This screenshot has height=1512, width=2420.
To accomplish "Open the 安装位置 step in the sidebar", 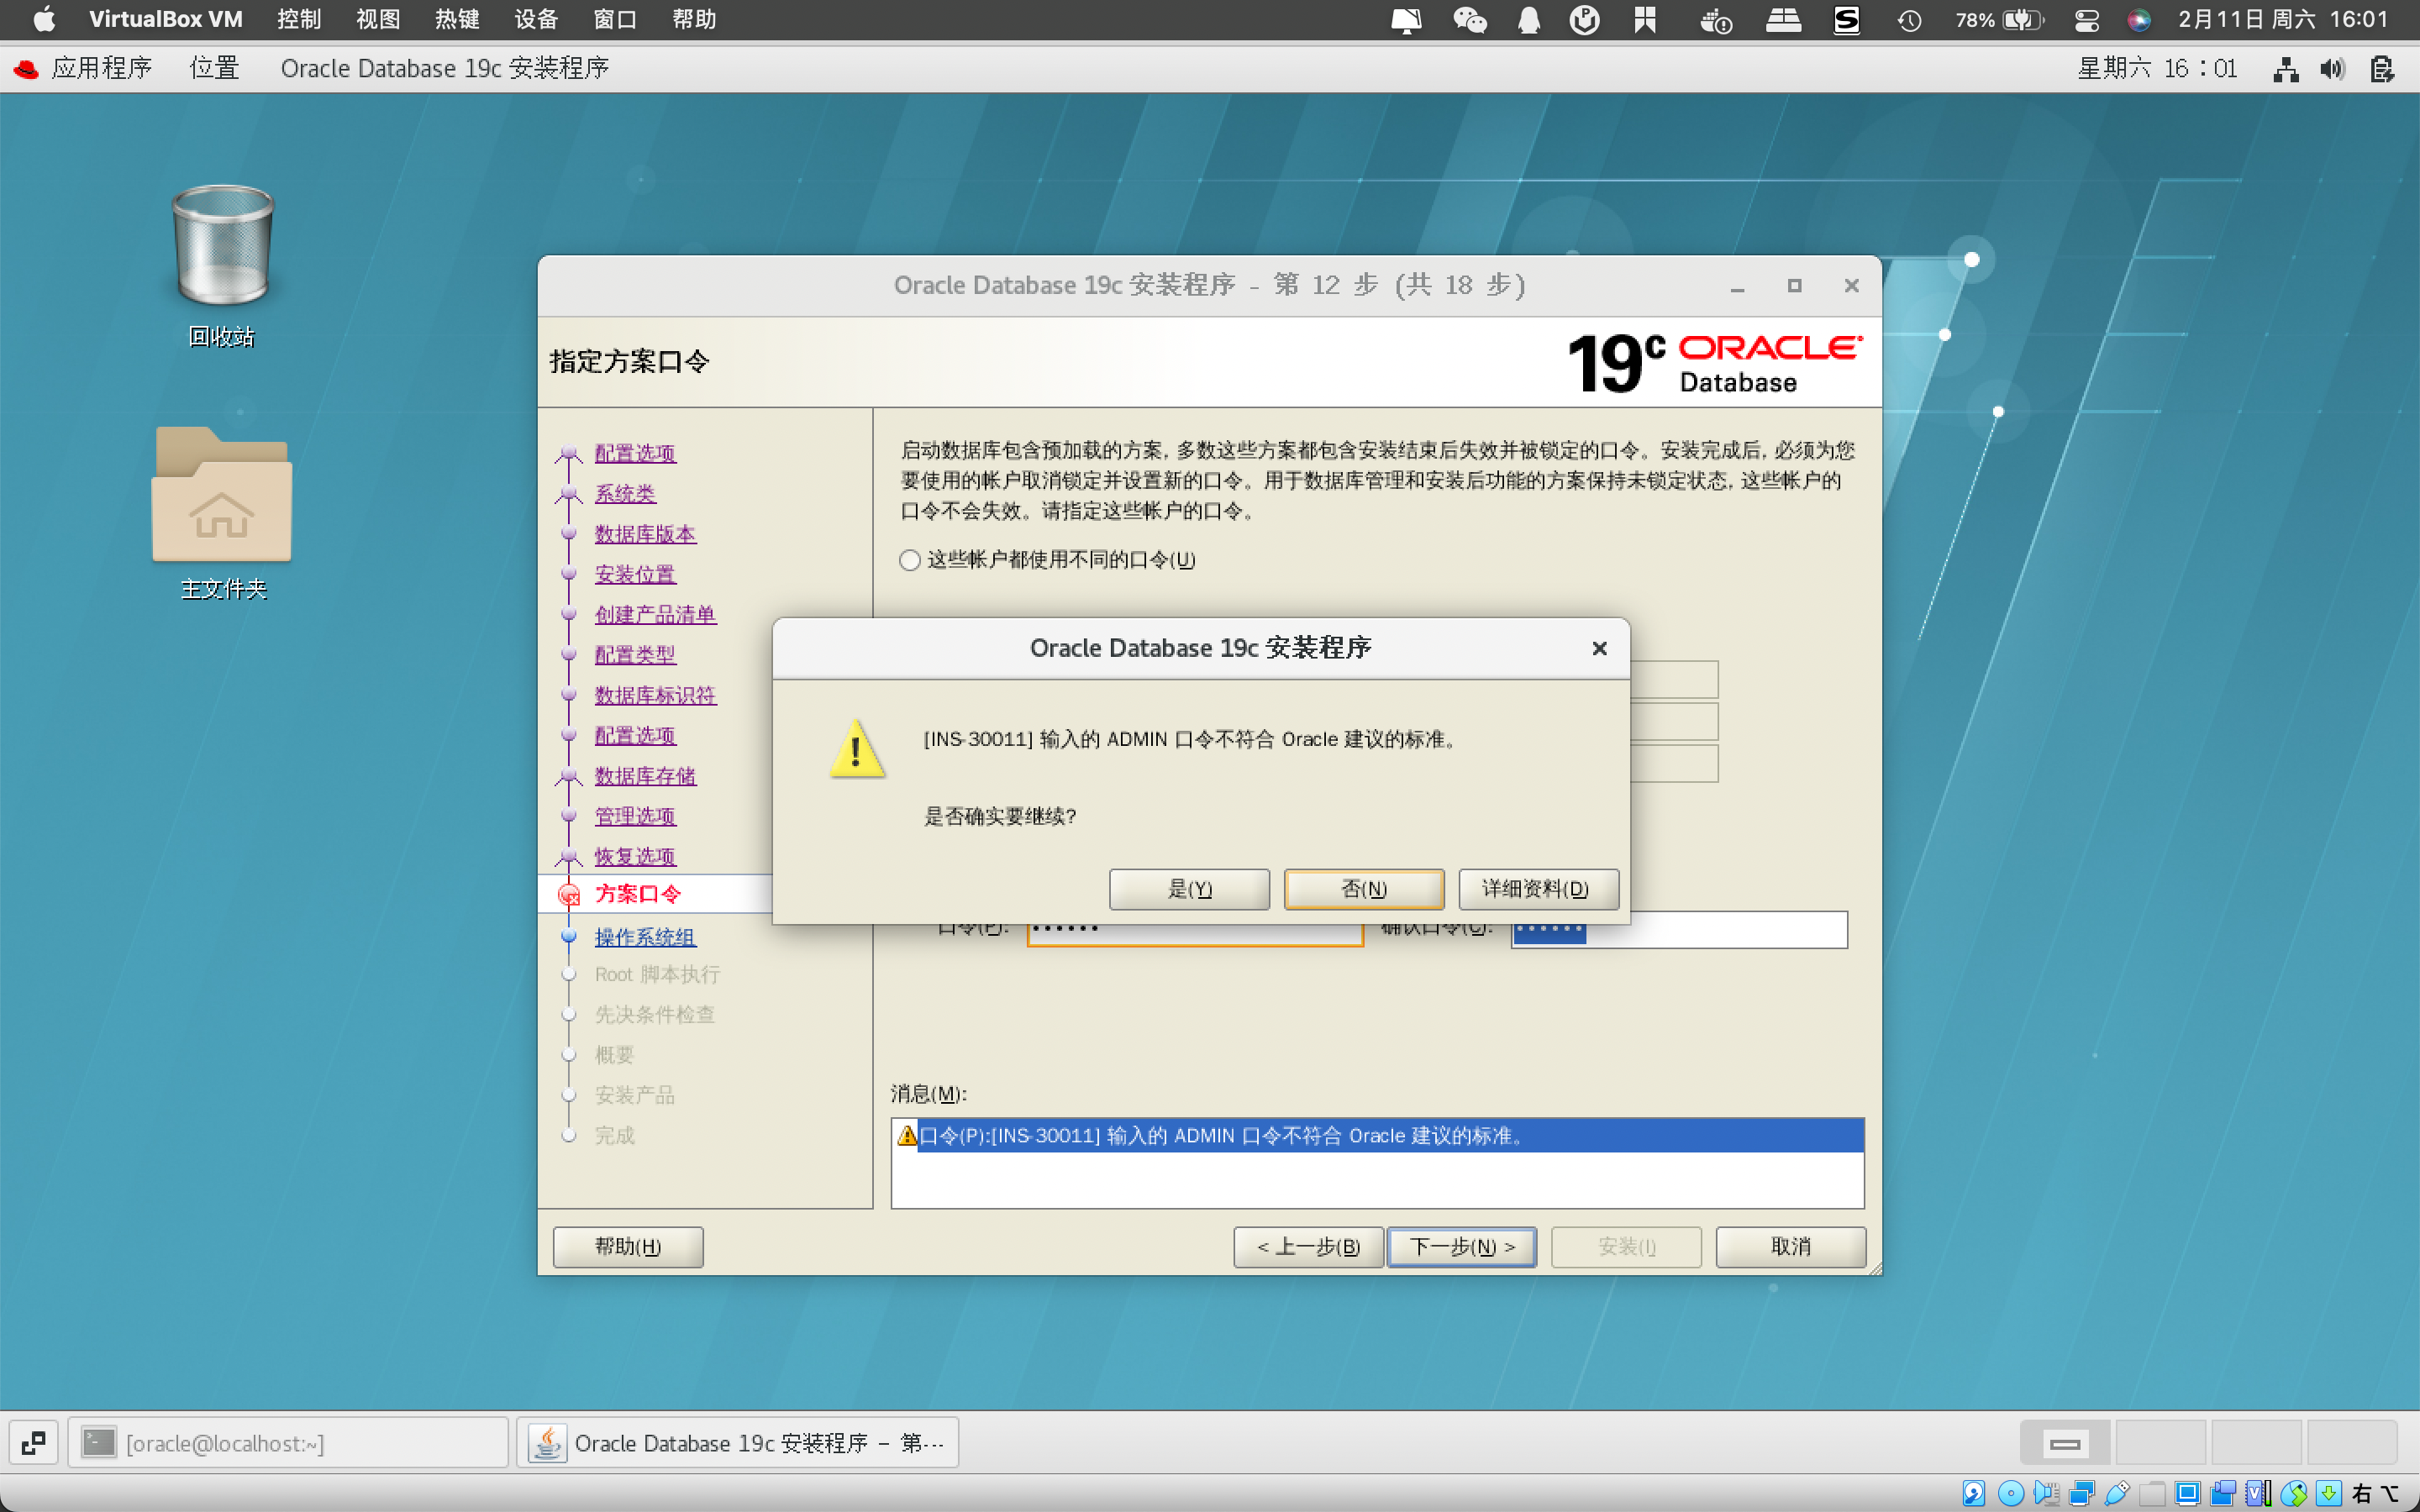I will pos(635,574).
